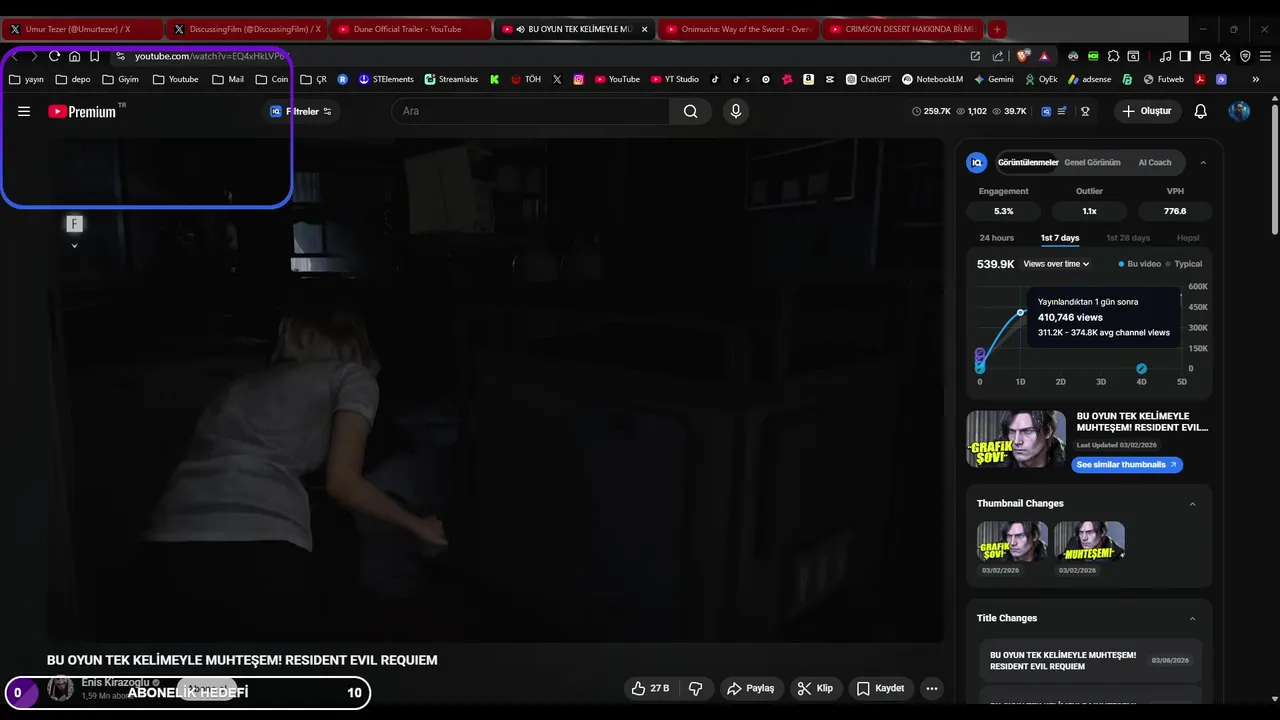Open the Views over time dropdown
The height and width of the screenshot is (720, 1280).
(1056, 264)
